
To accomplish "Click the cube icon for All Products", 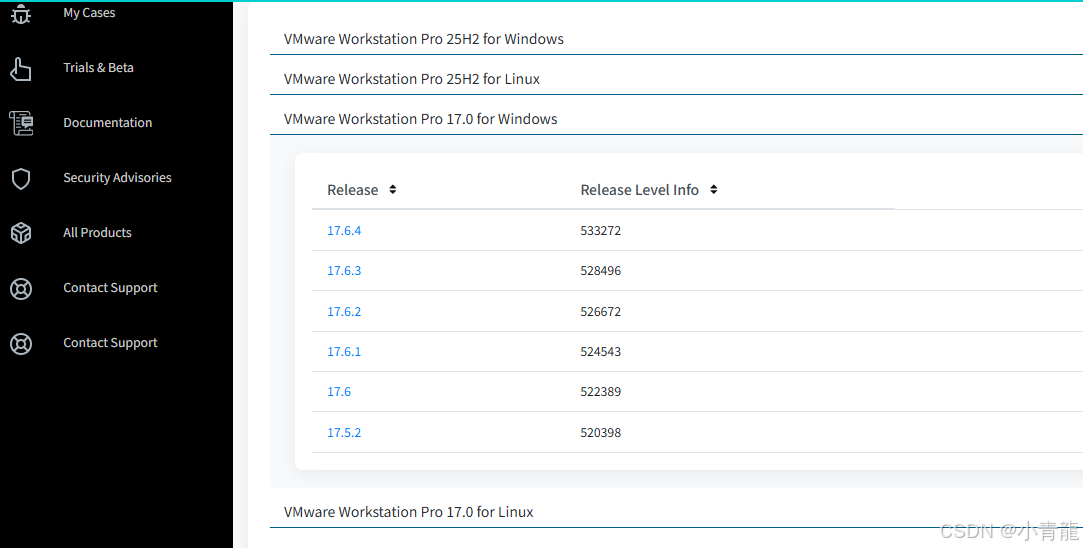I will [x=21, y=233].
